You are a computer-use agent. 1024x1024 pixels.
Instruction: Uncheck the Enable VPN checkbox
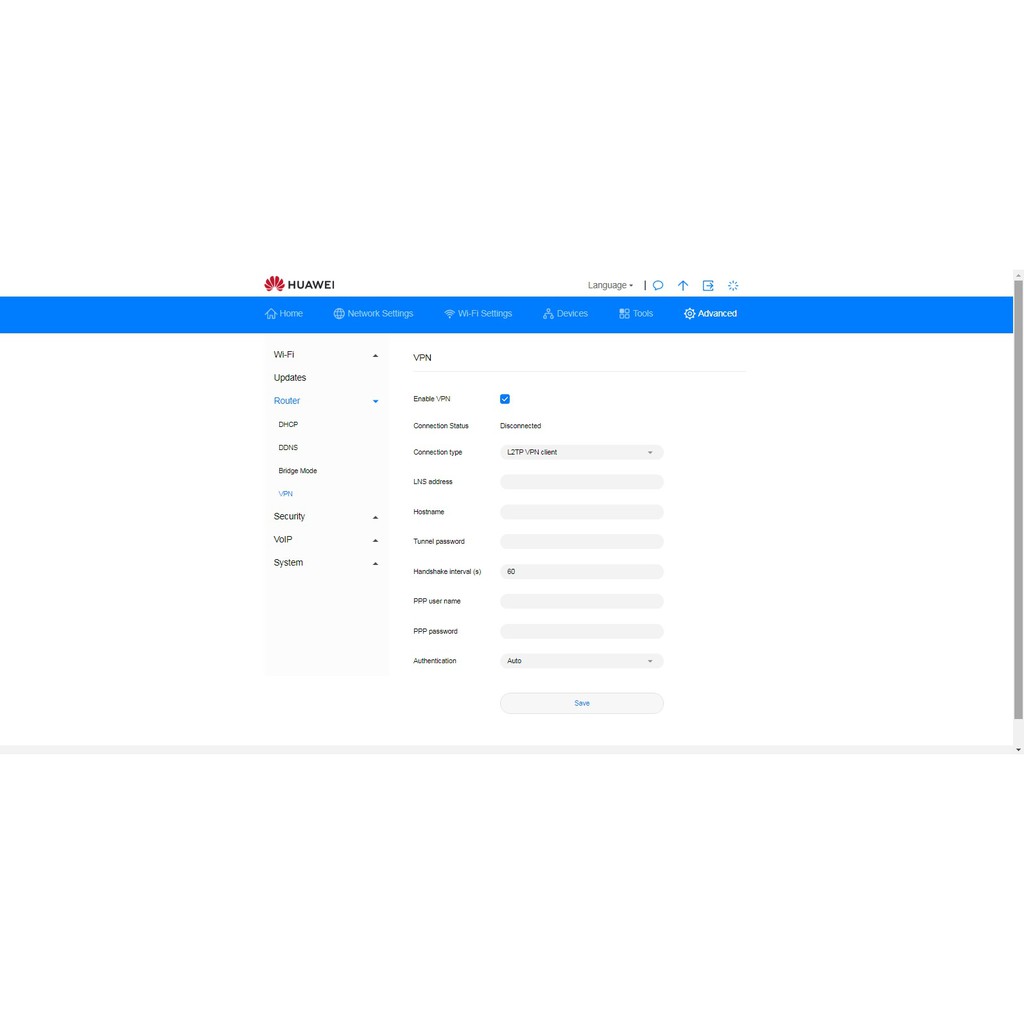click(x=505, y=399)
